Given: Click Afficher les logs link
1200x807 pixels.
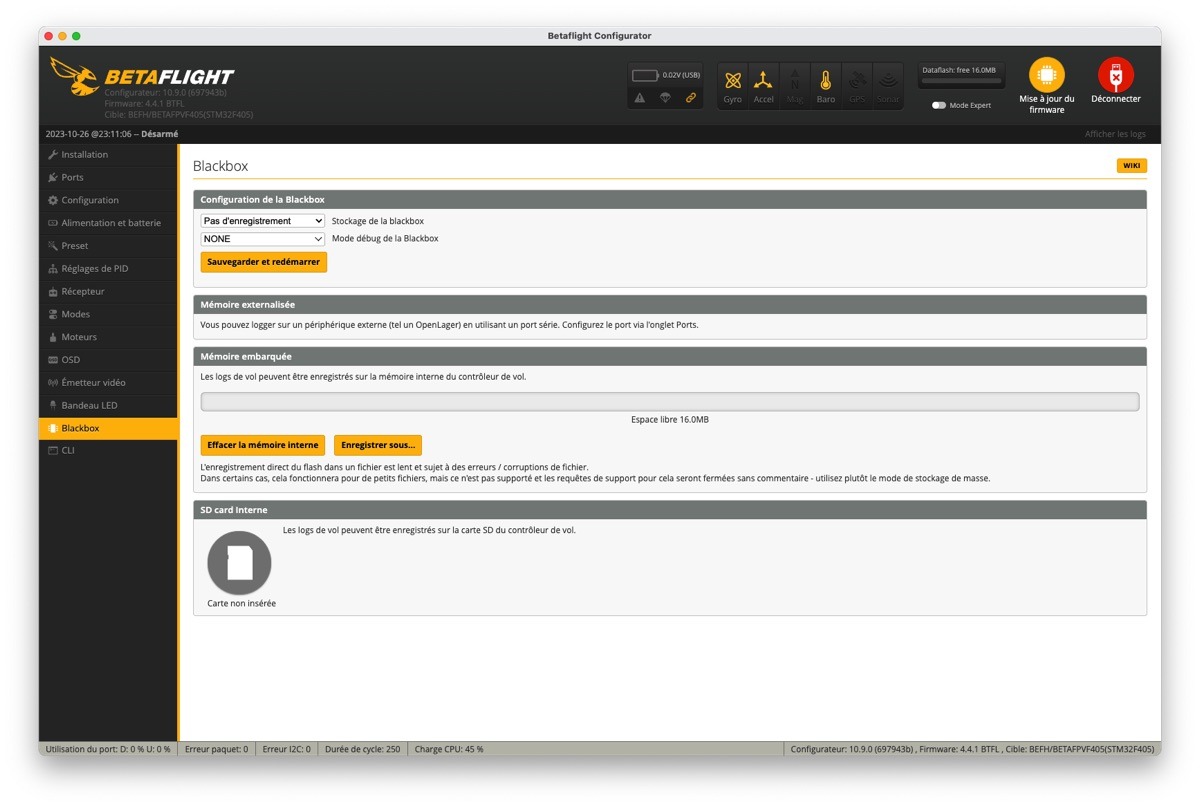Looking at the screenshot, I should coord(1115,134).
